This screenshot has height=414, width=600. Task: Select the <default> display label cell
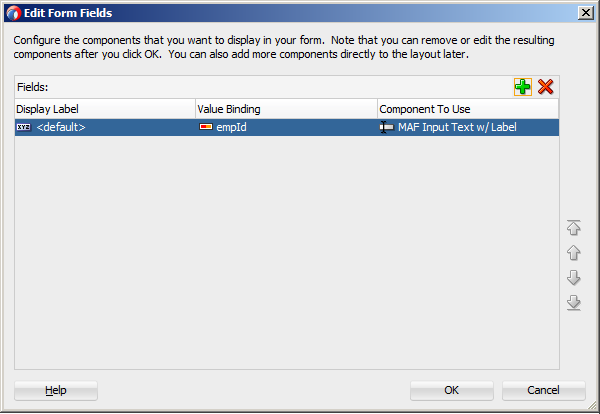tap(105, 127)
